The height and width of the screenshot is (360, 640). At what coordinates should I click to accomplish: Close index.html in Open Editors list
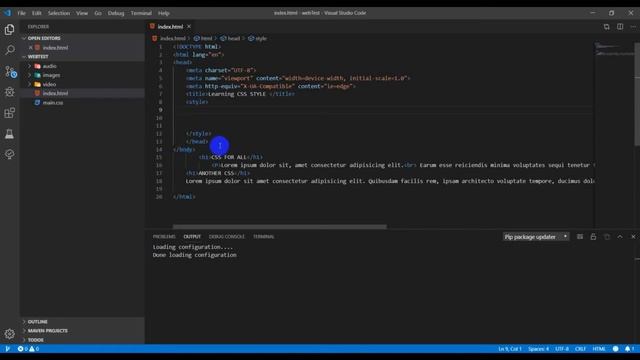(x=30, y=48)
